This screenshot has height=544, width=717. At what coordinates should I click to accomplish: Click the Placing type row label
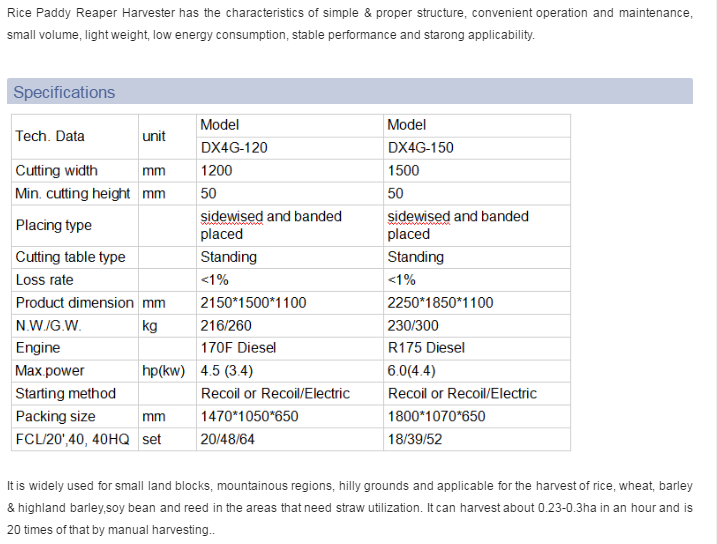[53, 225]
